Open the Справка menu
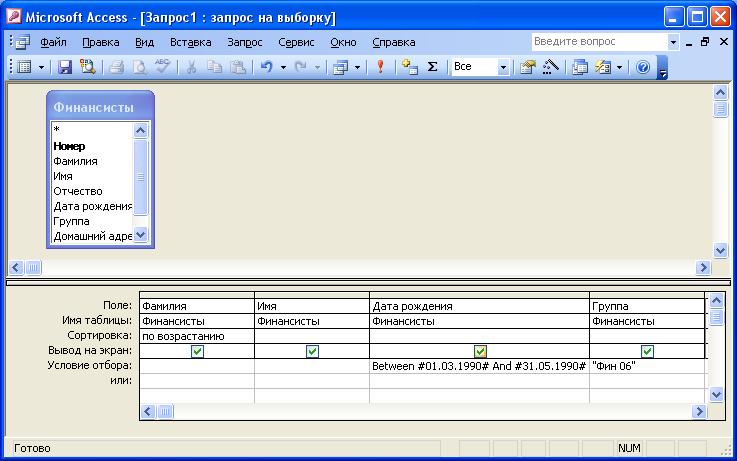The height and width of the screenshot is (461, 737). coord(393,42)
